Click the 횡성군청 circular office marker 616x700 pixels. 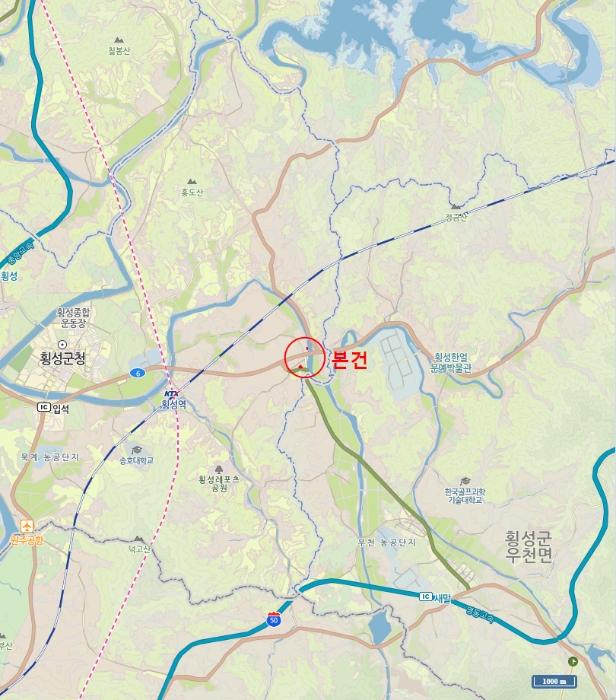62,344
